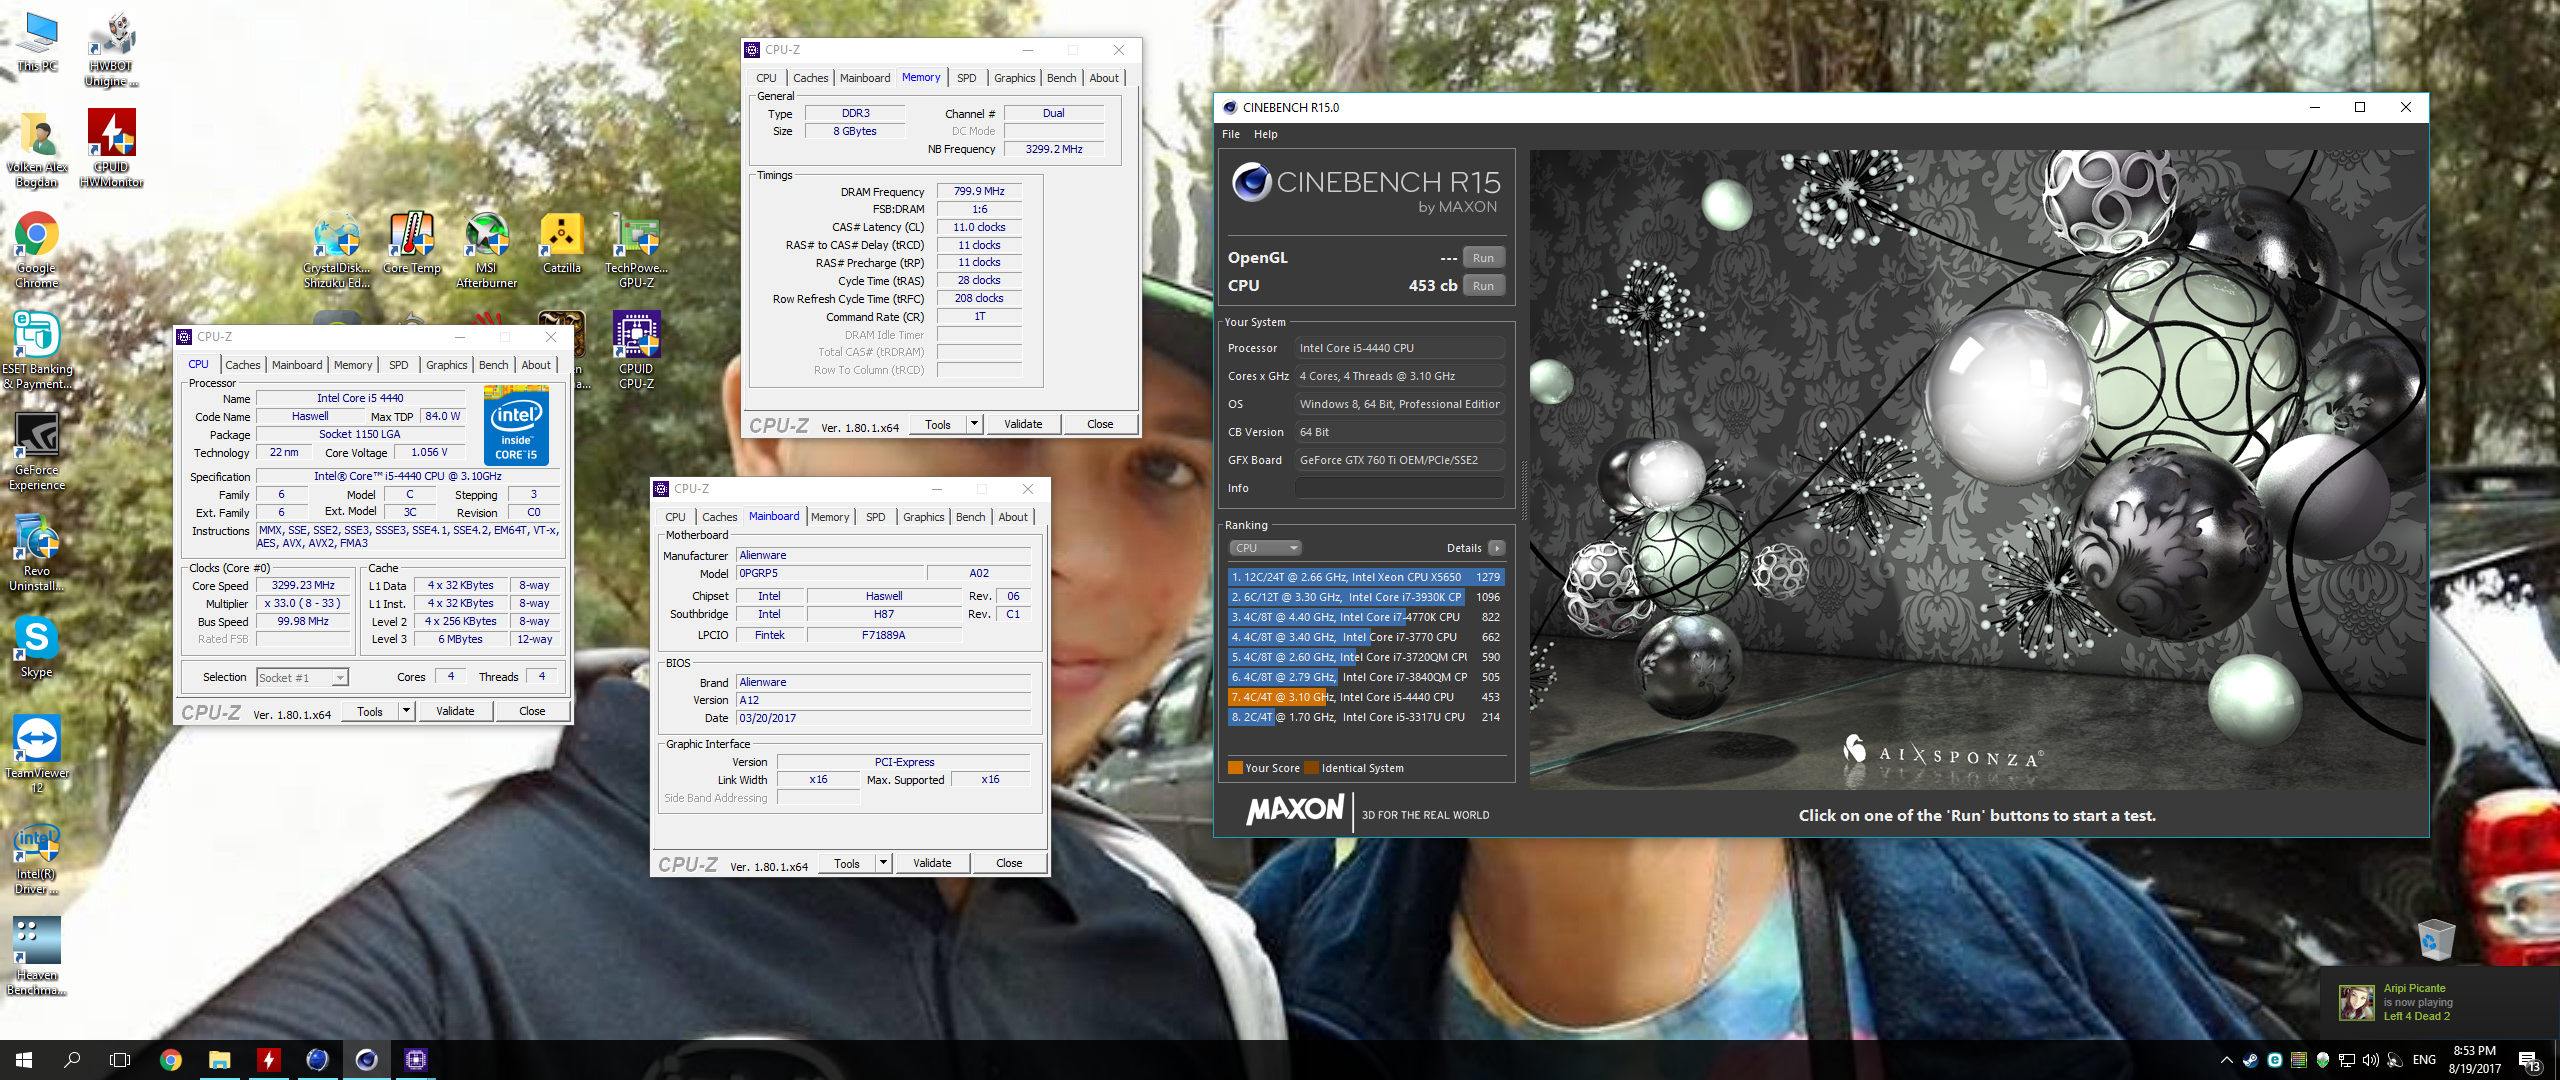Viewport: 2560px width, 1080px height.
Task: Open Google Chrome desktop shortcut
Action: (x=37, y=249)
